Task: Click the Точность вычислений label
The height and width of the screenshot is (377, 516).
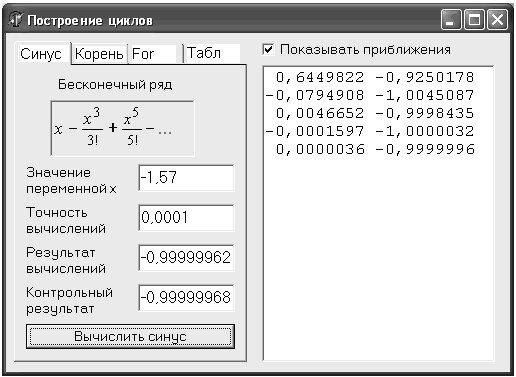Action: (x=66, y=221)
